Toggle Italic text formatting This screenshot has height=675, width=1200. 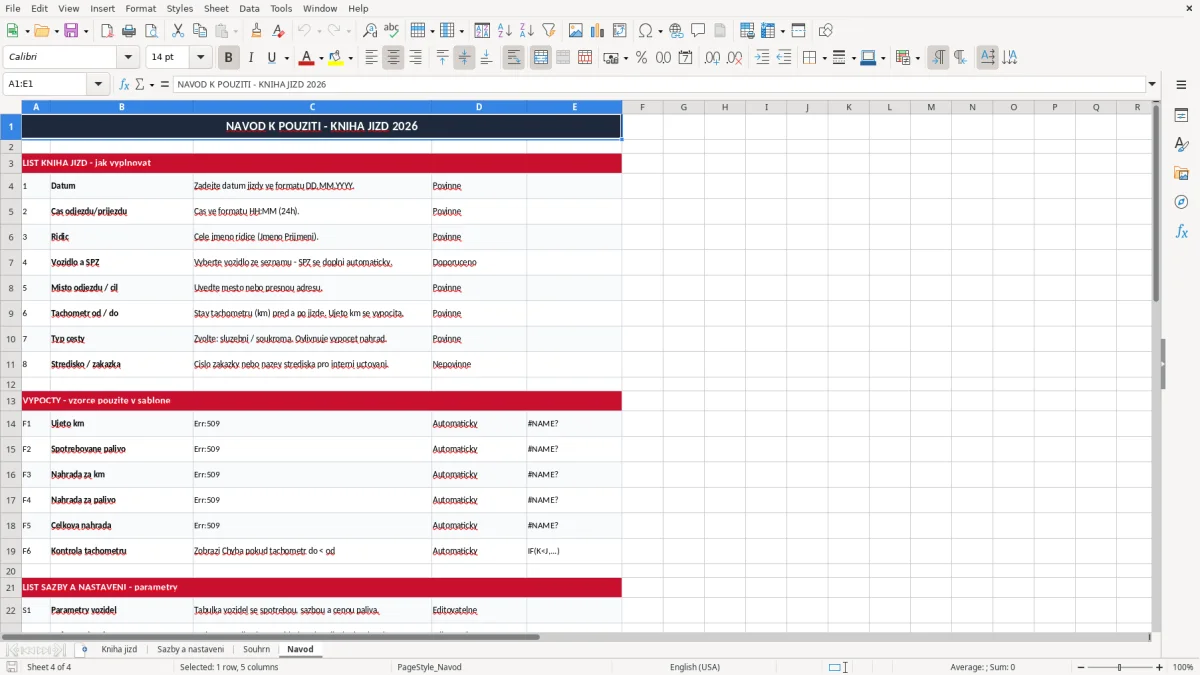click(250, 58)
